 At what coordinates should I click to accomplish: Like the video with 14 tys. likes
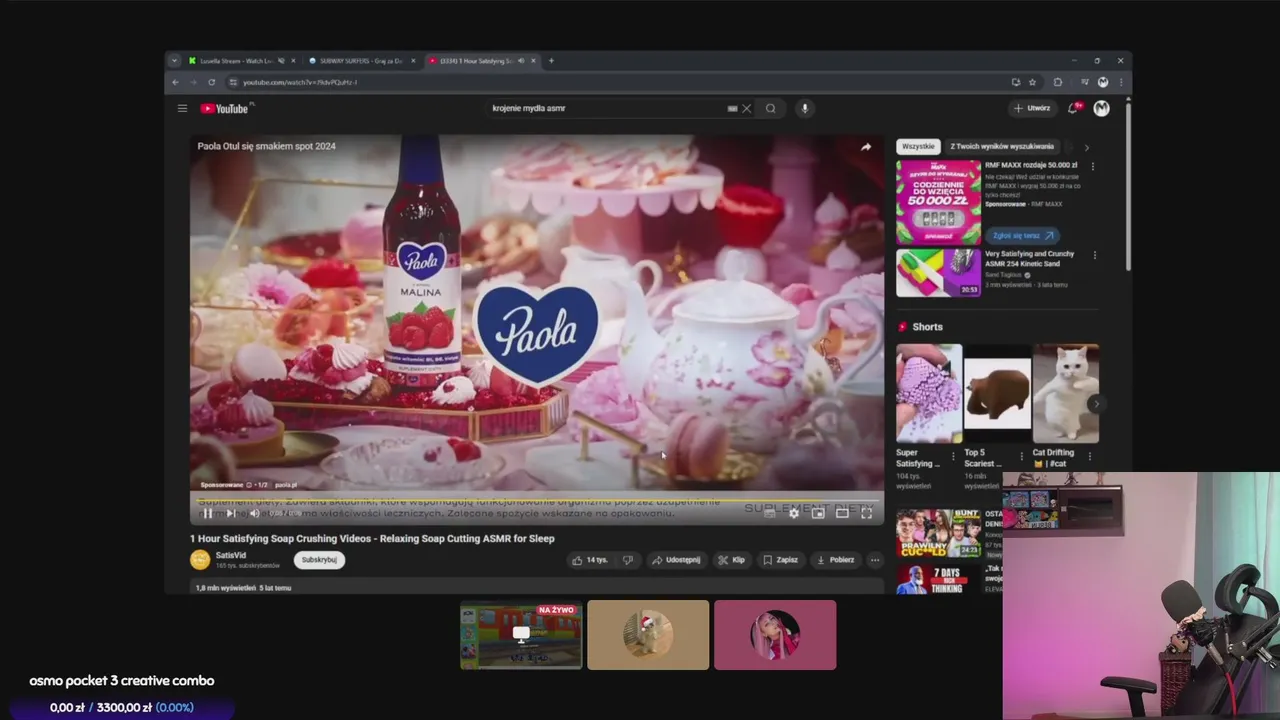pyautogui.click(x=590, y=560)
